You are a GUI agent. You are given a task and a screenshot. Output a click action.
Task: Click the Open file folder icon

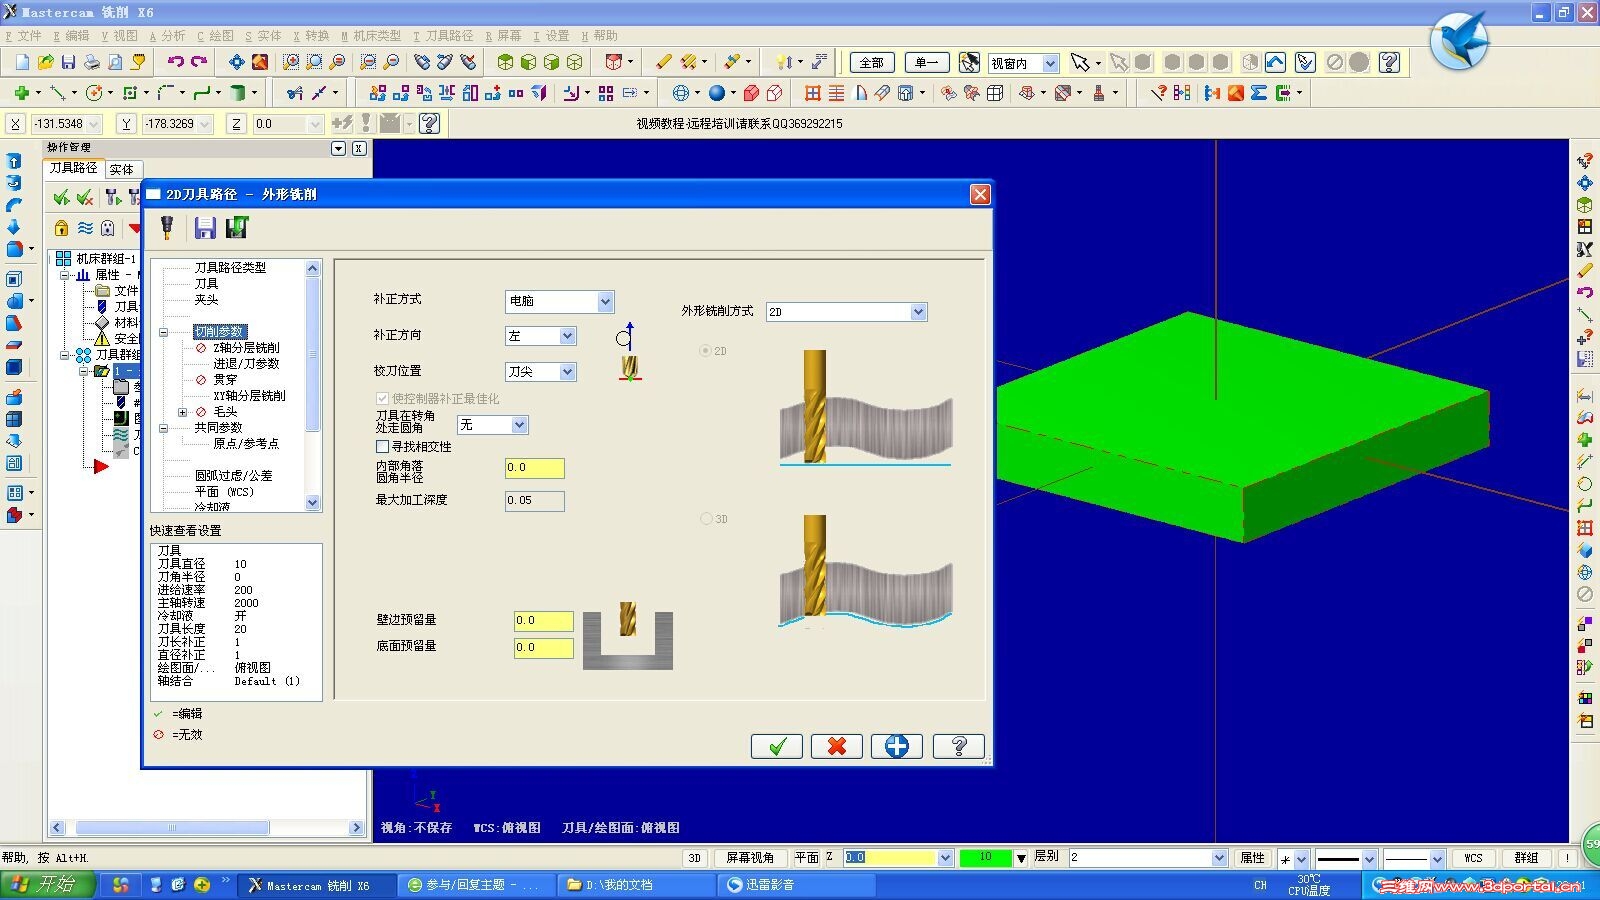(45, 62)
